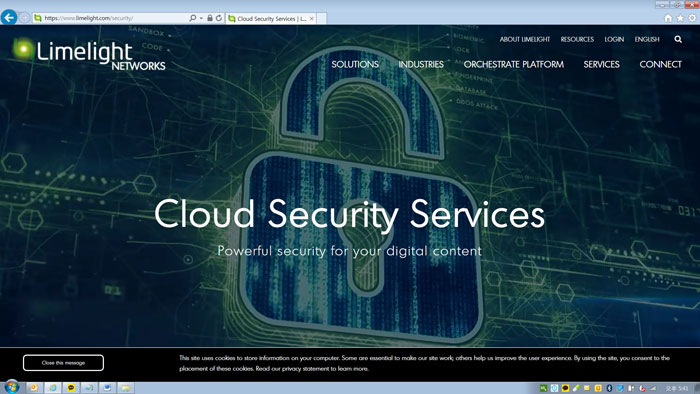Open the Windows Start orb
Viewport: 700px width, 394px height.
point(12,386)
